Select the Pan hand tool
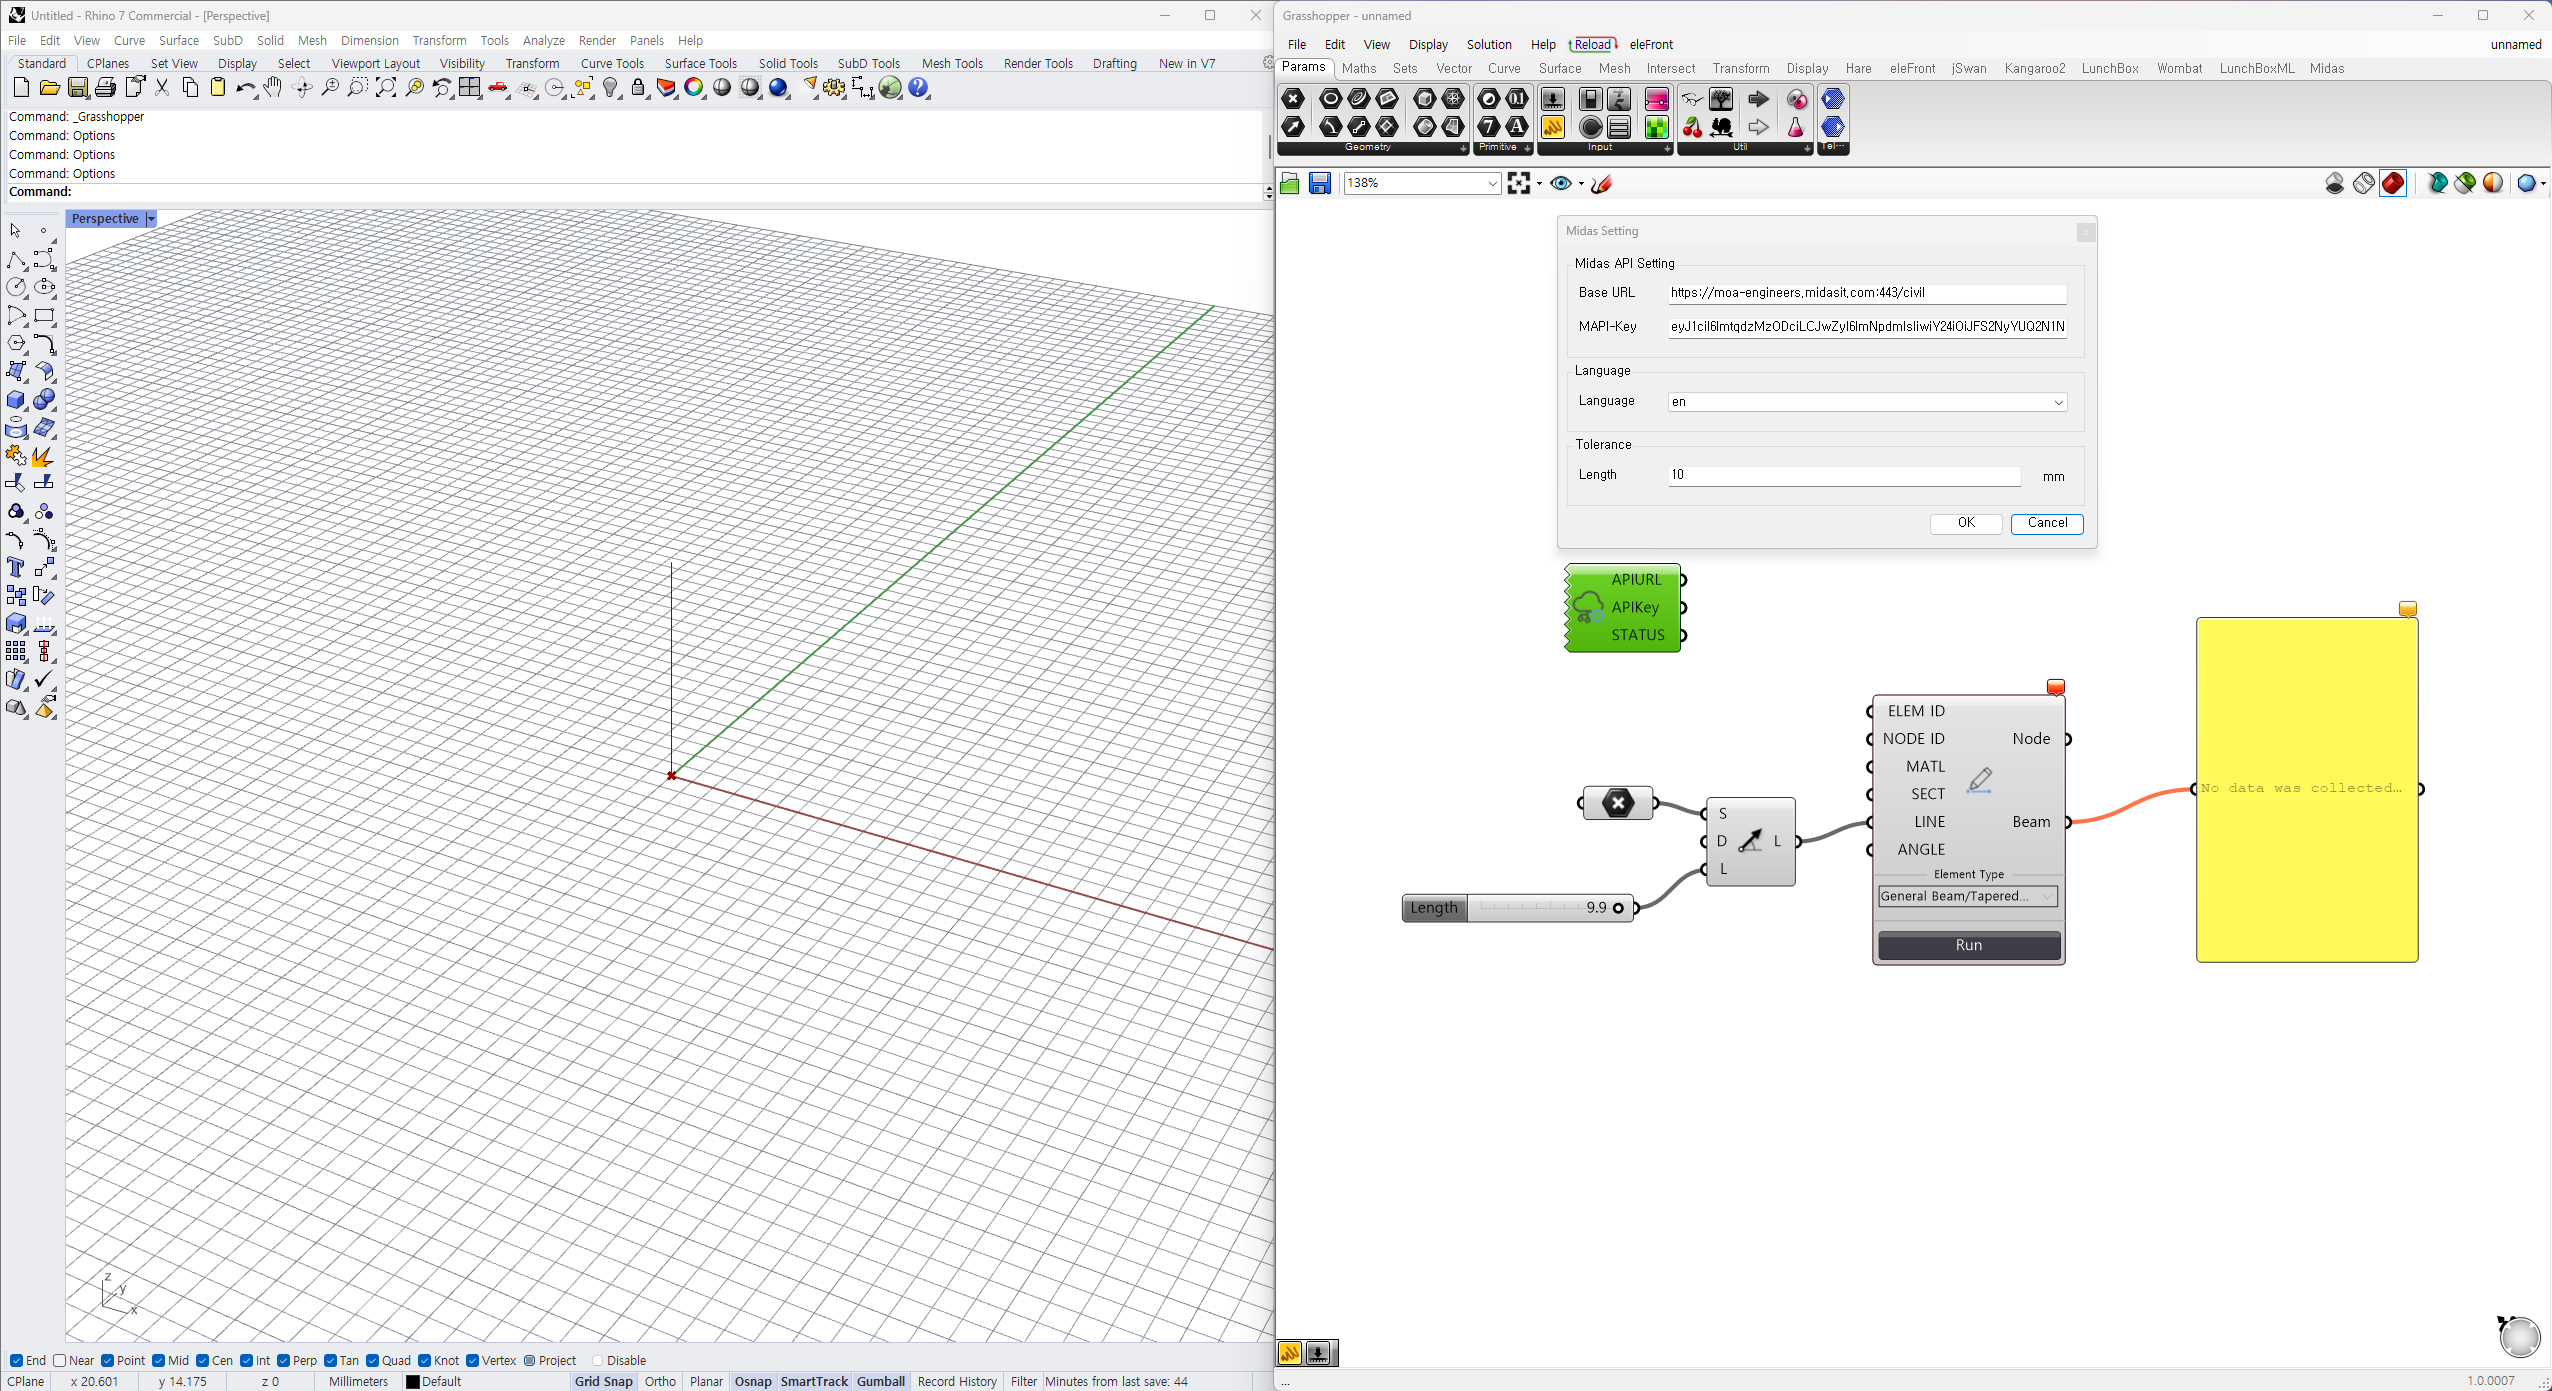The image size is (2552, 1391). [x=273, y=88]
